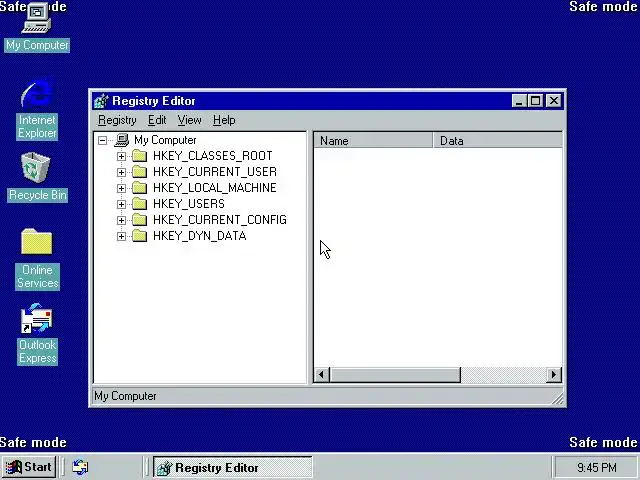The image size is (640, 480).
Task: Click the HKEY_CLASSES_ROOT folder icon
Action: pos(140,156)
